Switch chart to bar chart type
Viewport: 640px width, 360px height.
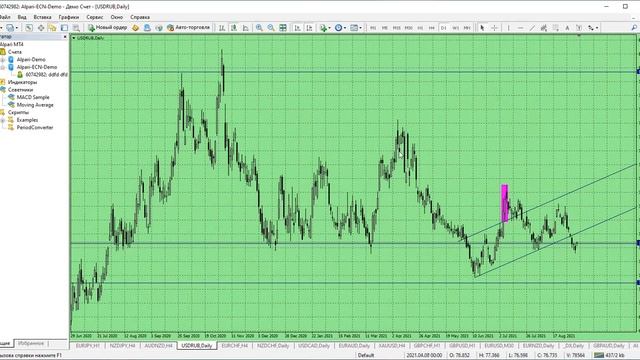tap(222, 28)
